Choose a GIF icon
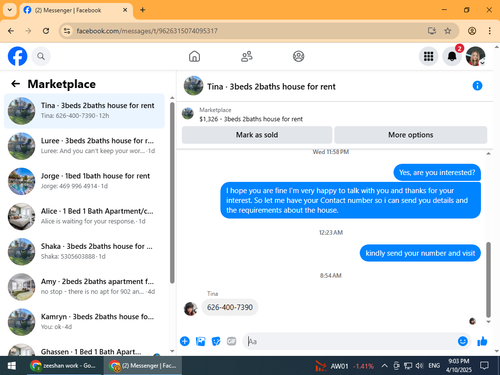Screen dimensions: 500x375 pos(231,341)
